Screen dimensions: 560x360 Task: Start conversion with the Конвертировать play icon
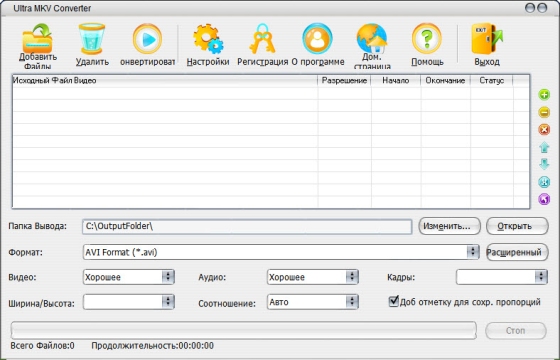click(147, 39)
